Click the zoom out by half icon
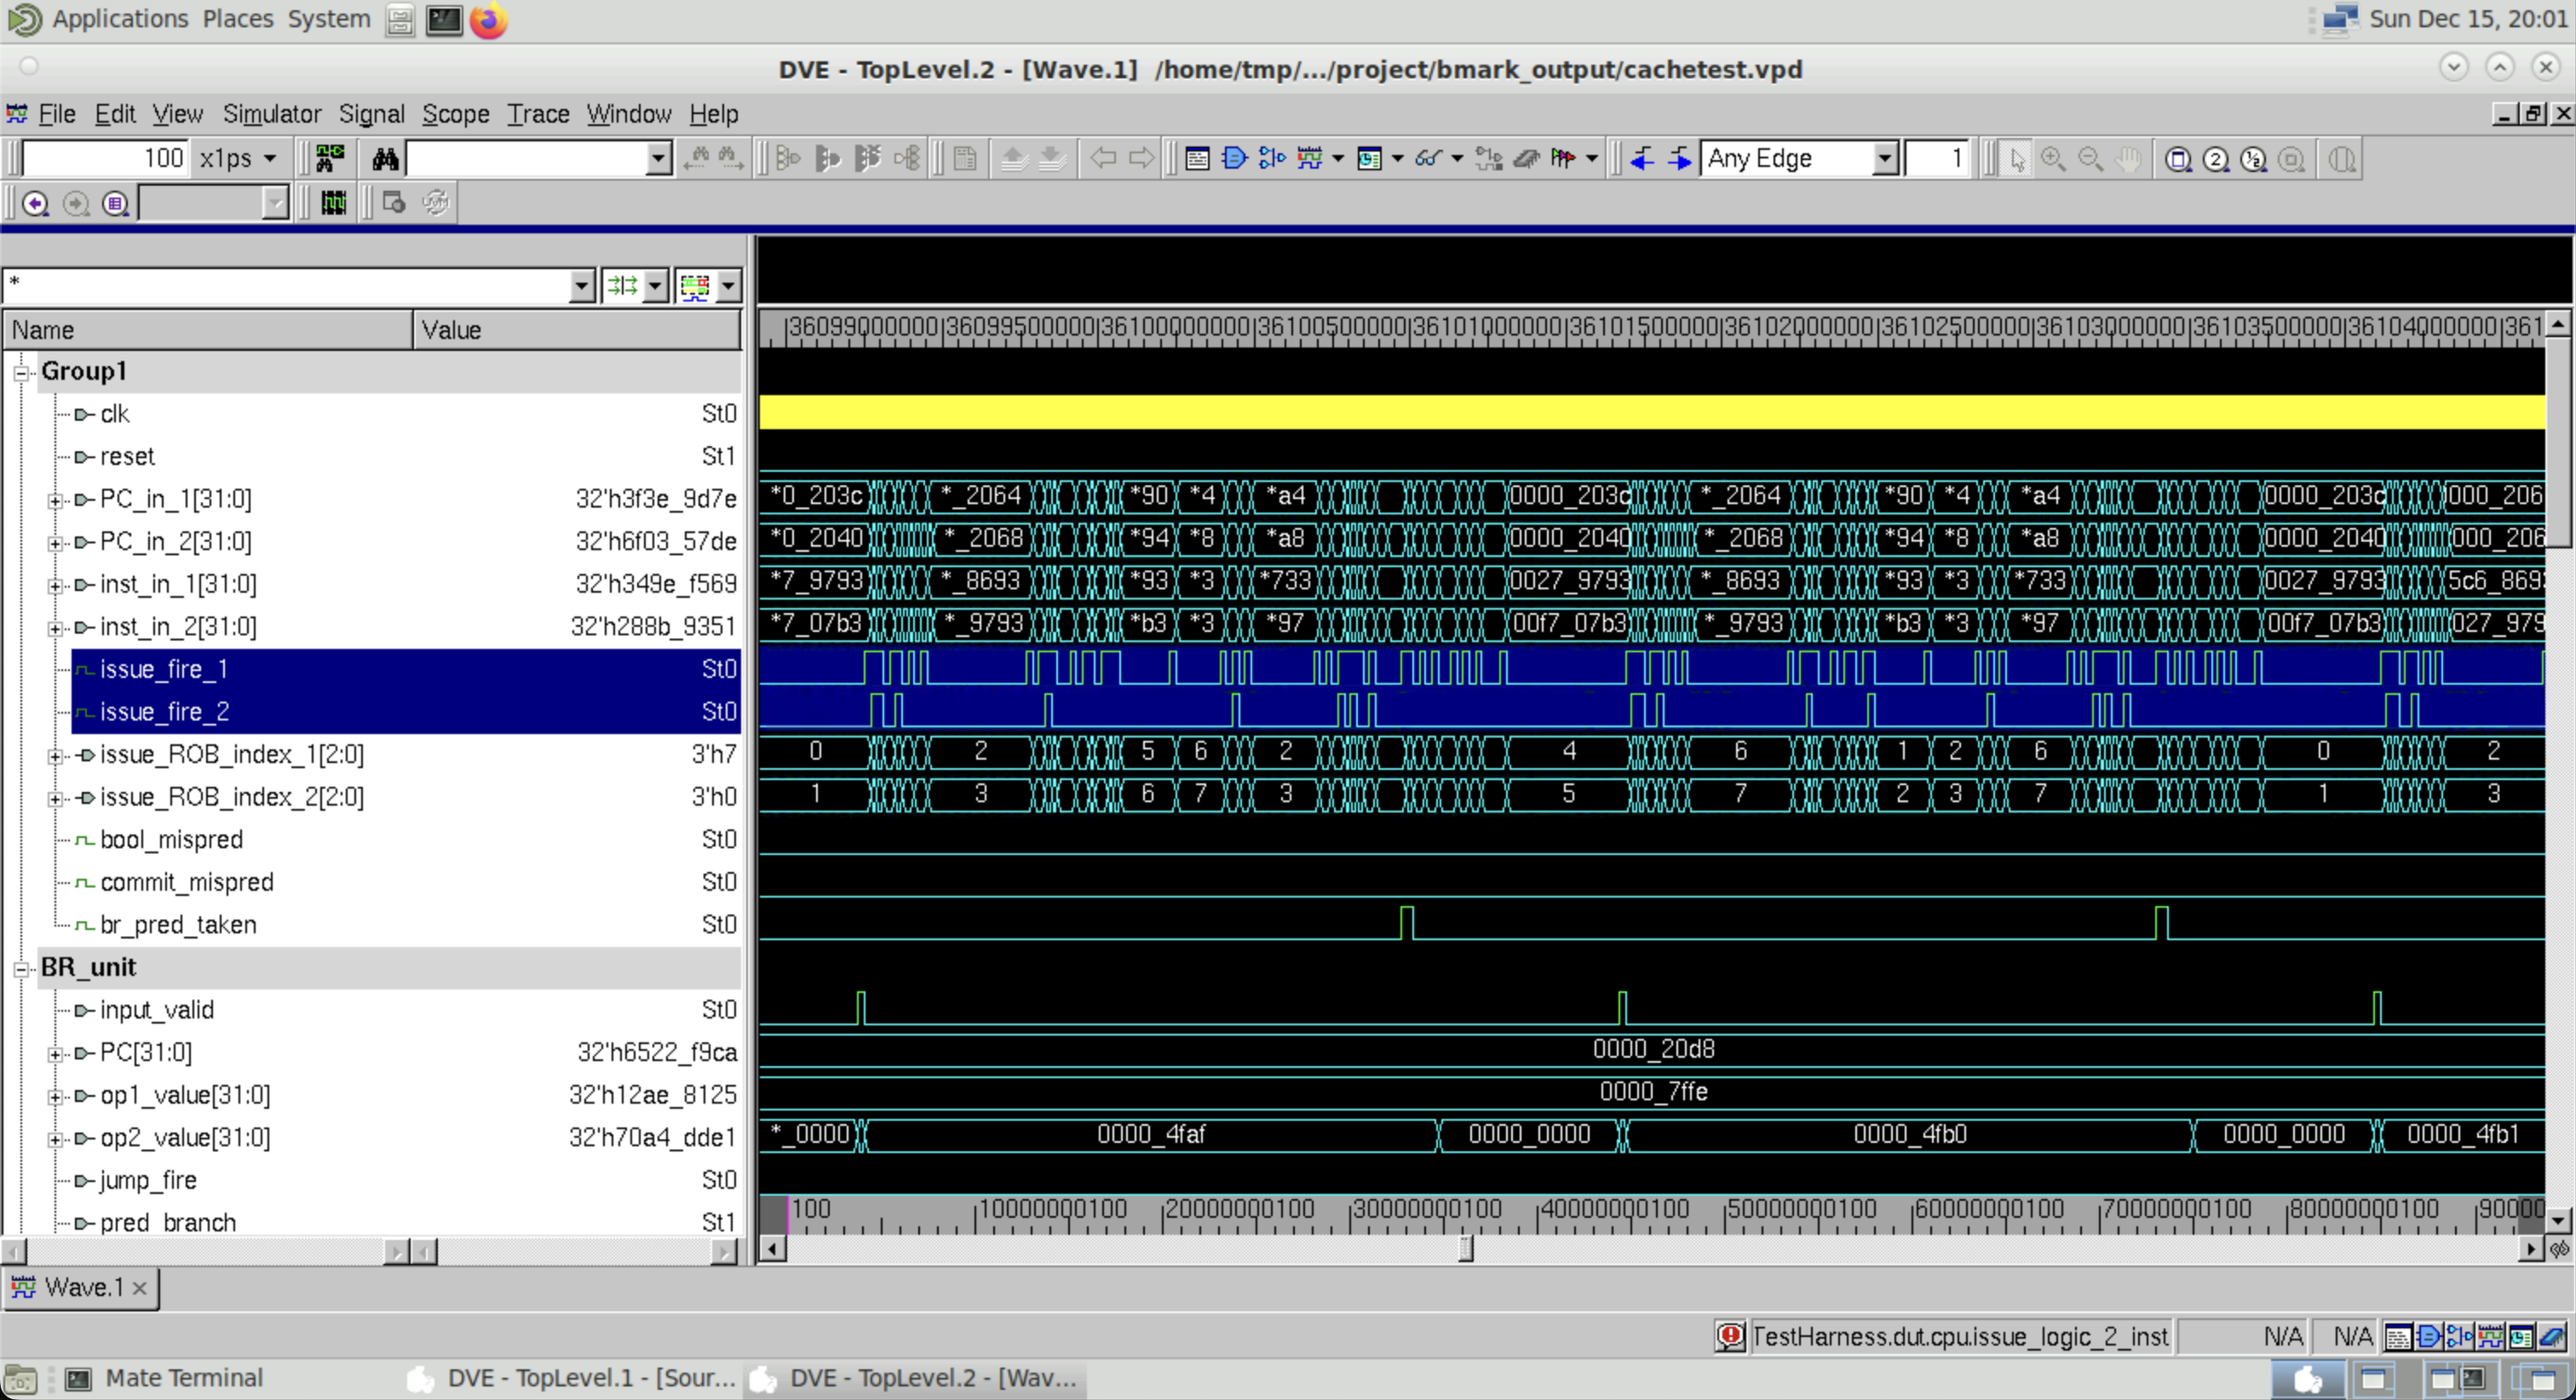Viewport: 2576px width, 1400px height. click(2253, 159)
